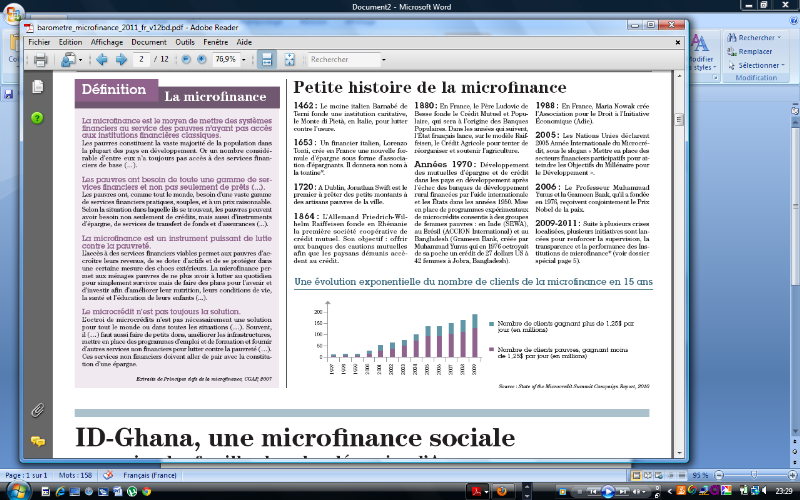
Task: Click the green help icon in sidebar
Action: (x=37, y=118)
